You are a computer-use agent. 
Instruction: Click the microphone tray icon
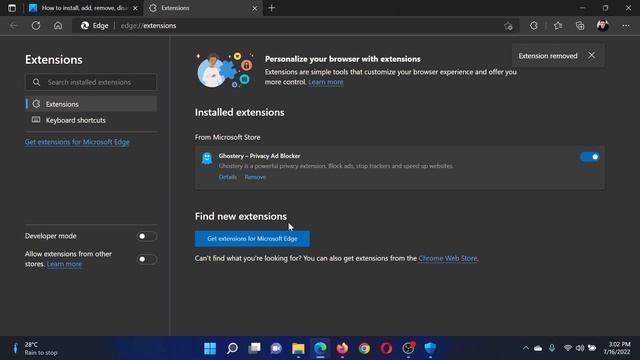(552, 348)
